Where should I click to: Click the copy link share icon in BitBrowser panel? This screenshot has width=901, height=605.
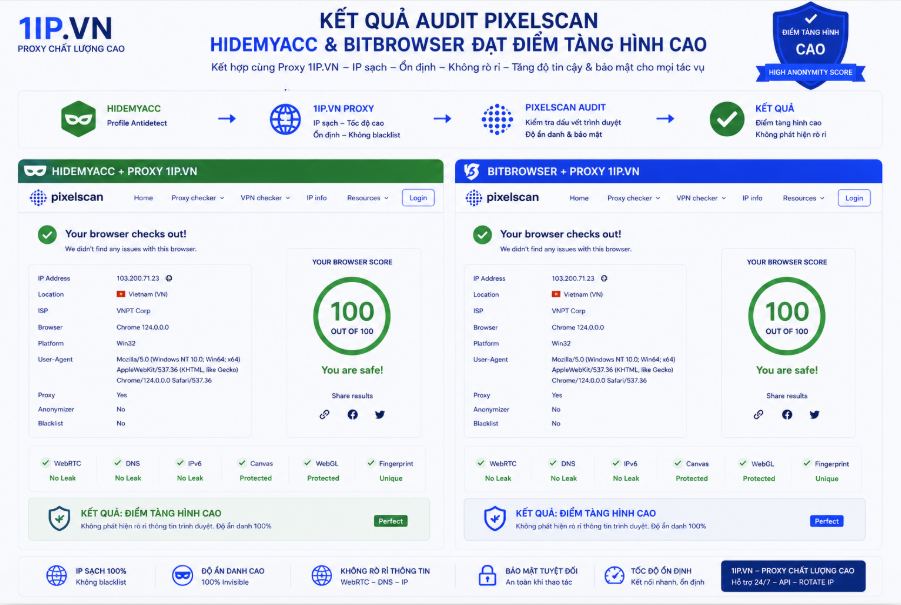point(758,414)
